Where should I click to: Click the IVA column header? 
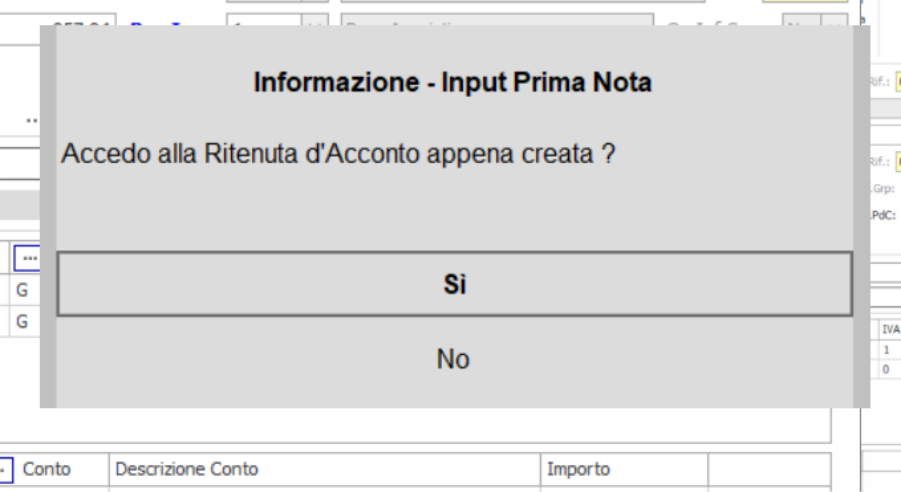890,329
